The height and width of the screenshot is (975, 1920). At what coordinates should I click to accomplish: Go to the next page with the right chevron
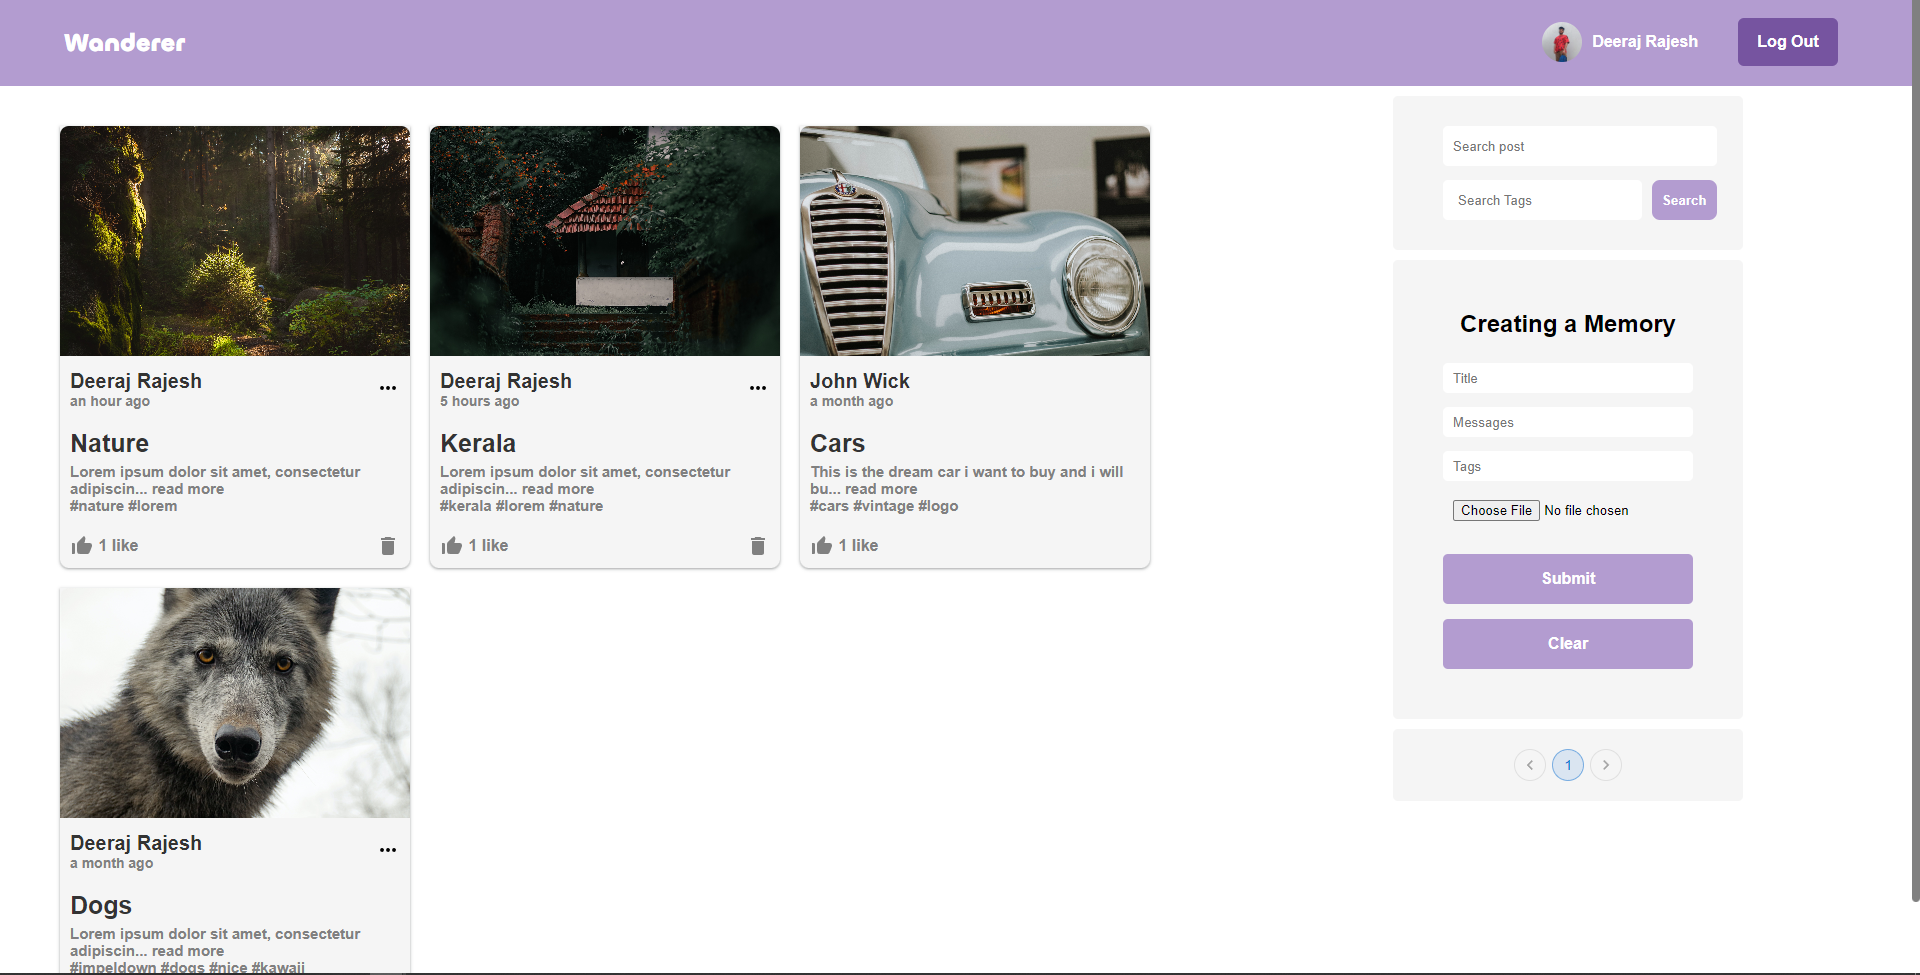pyautogui.click(x=1606, y=765)
